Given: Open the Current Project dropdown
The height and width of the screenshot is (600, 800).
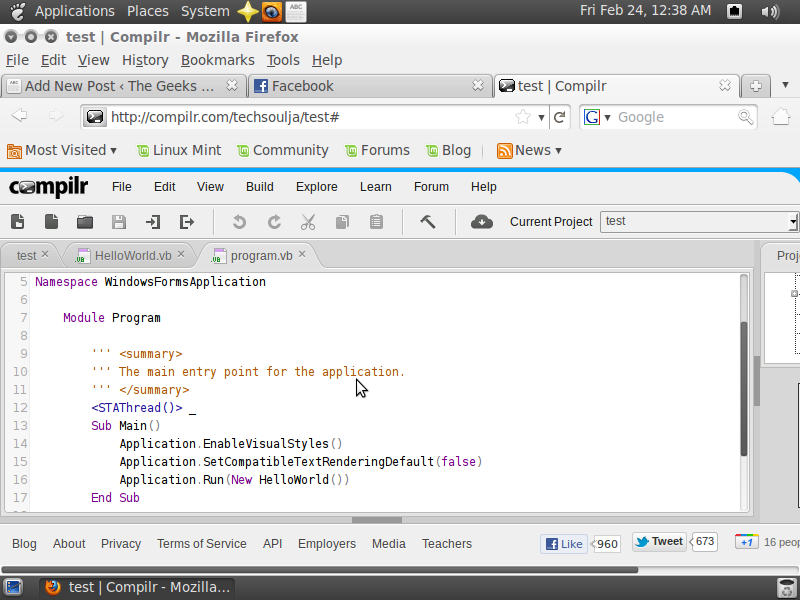Looking at the screenshot, I should pyautogui.click(x=792, y=222).
